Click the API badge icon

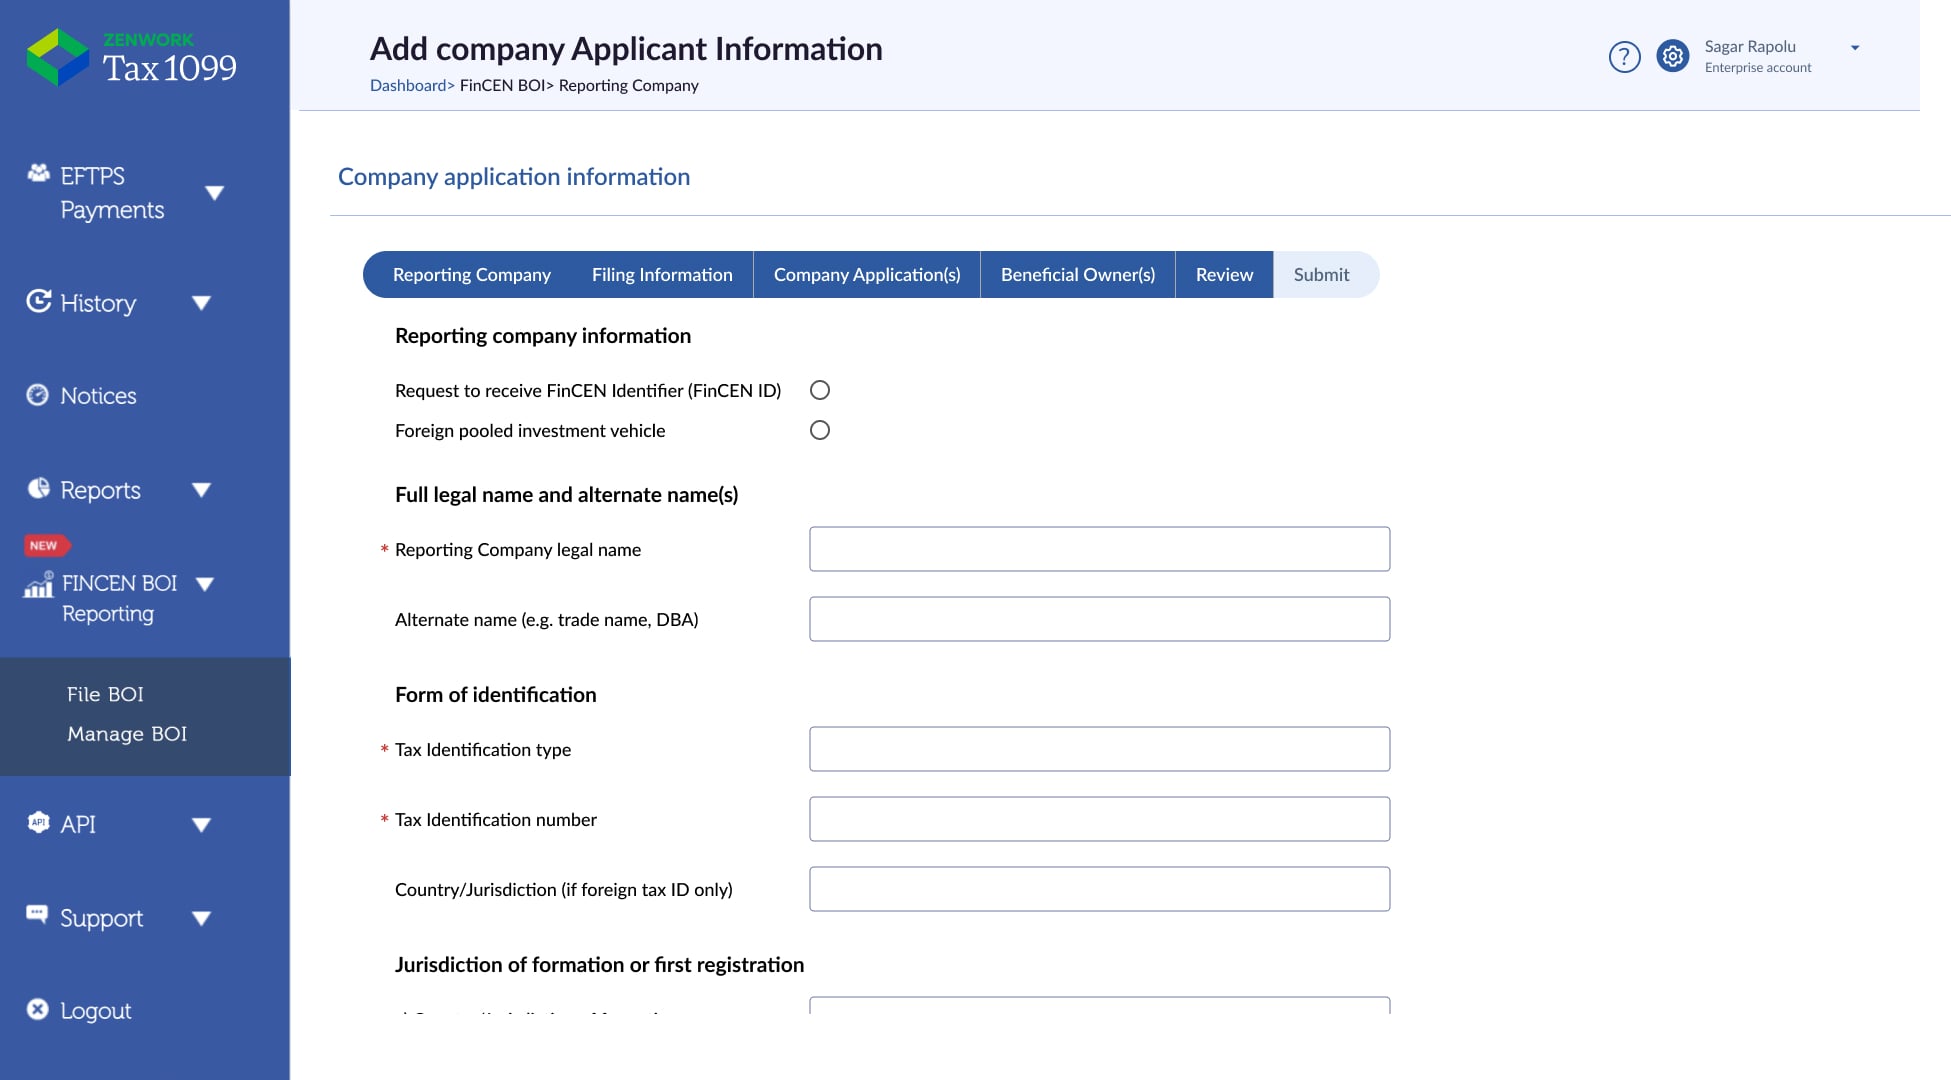point(38,822)
